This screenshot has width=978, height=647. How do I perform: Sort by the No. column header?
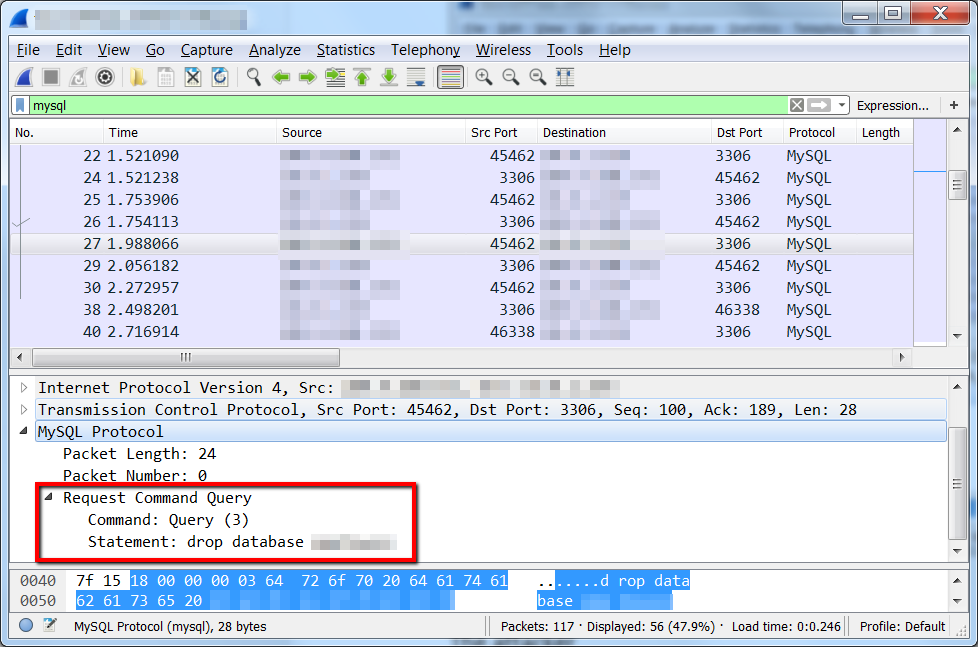click(x=56, y=133)
